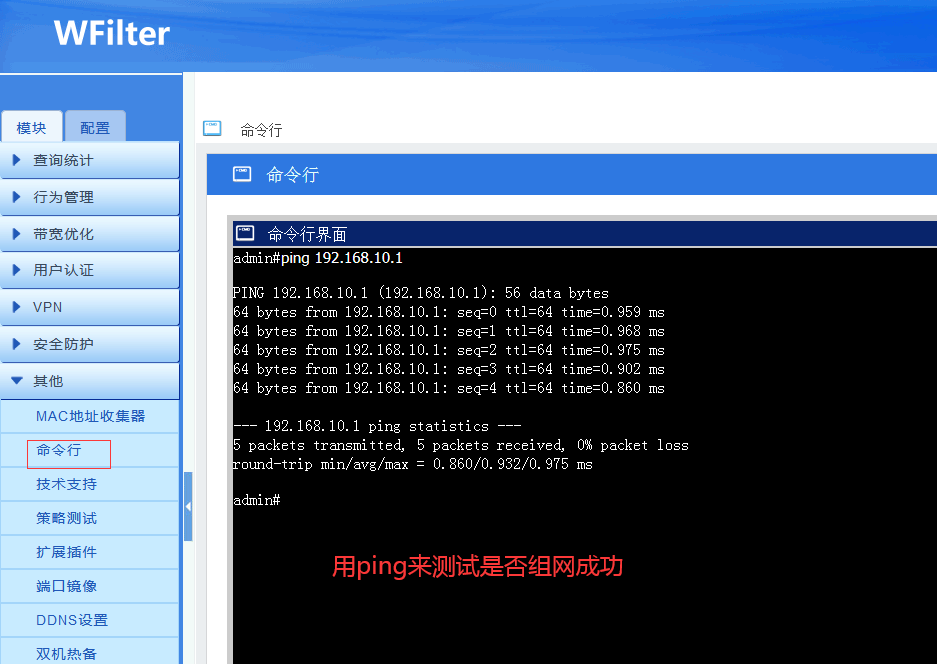Expand the 安全防护 section
Screen dimensions: 937x664
point(90,344)
